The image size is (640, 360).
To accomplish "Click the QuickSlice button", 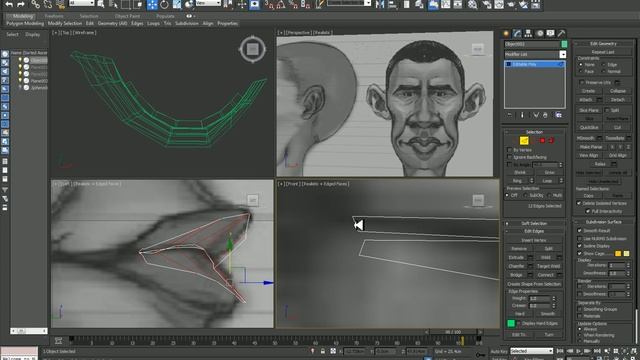I will click(589, 127).
